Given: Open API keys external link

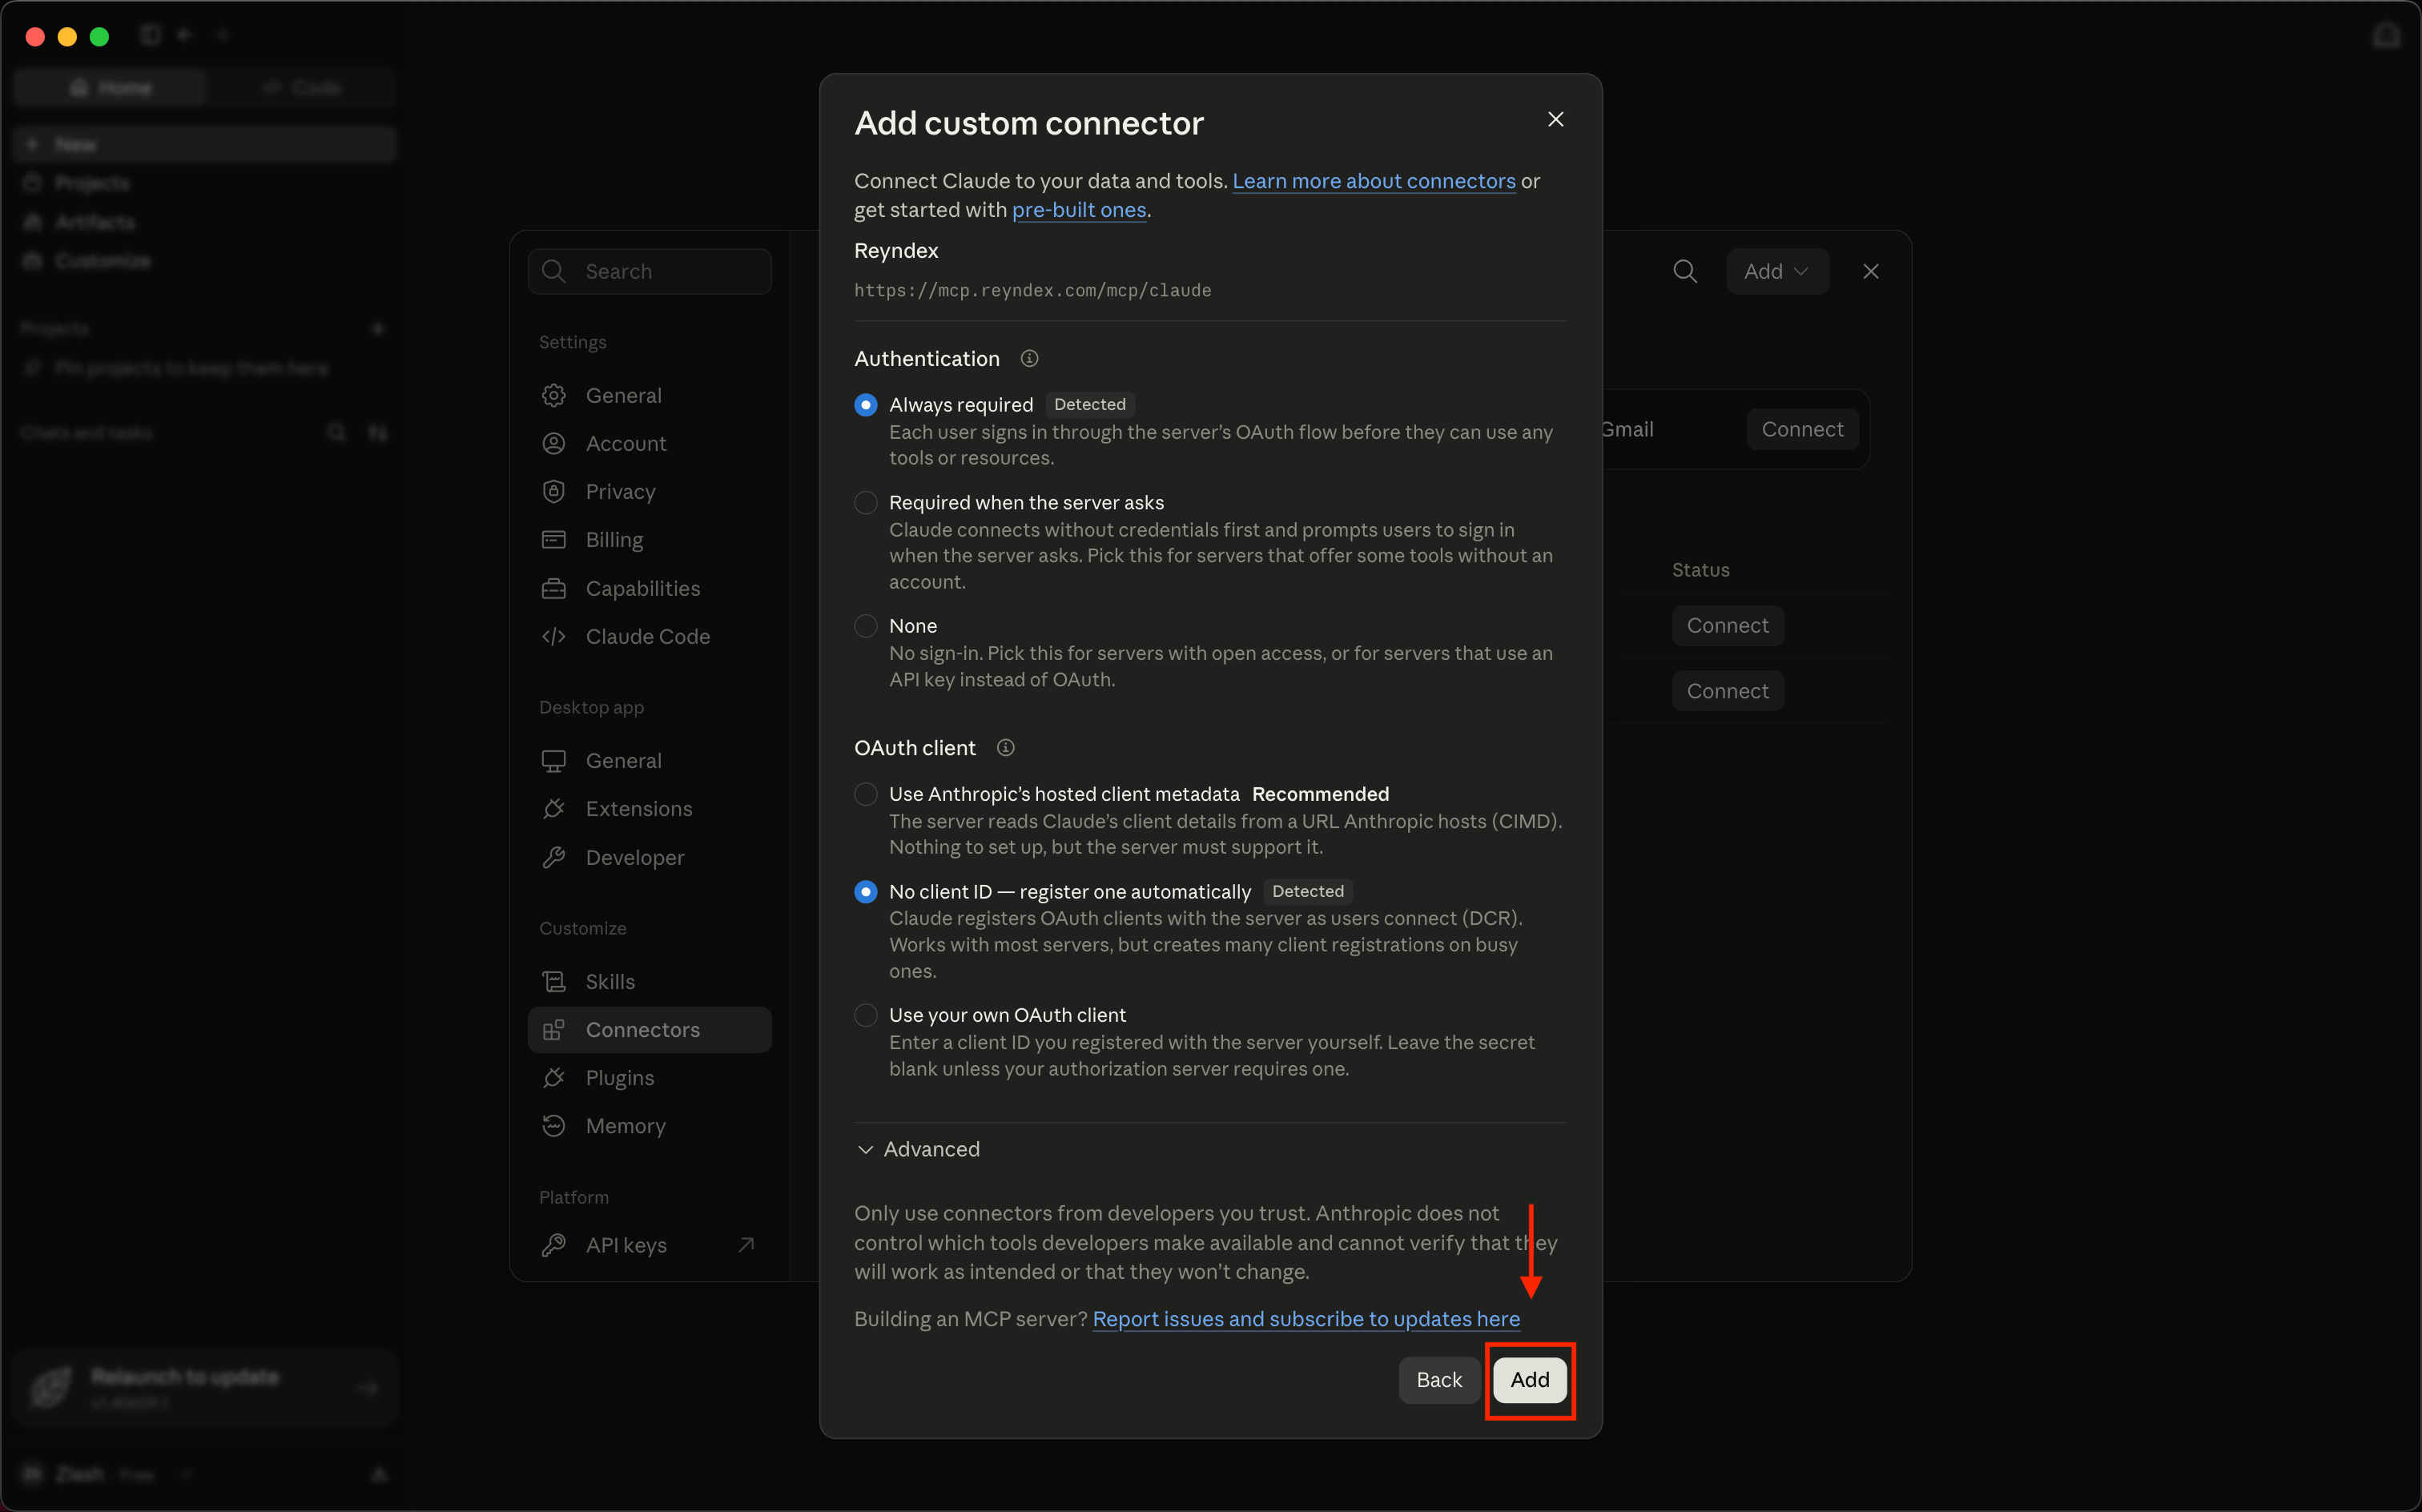Looking at the screenshot, I should [650, 1245].
